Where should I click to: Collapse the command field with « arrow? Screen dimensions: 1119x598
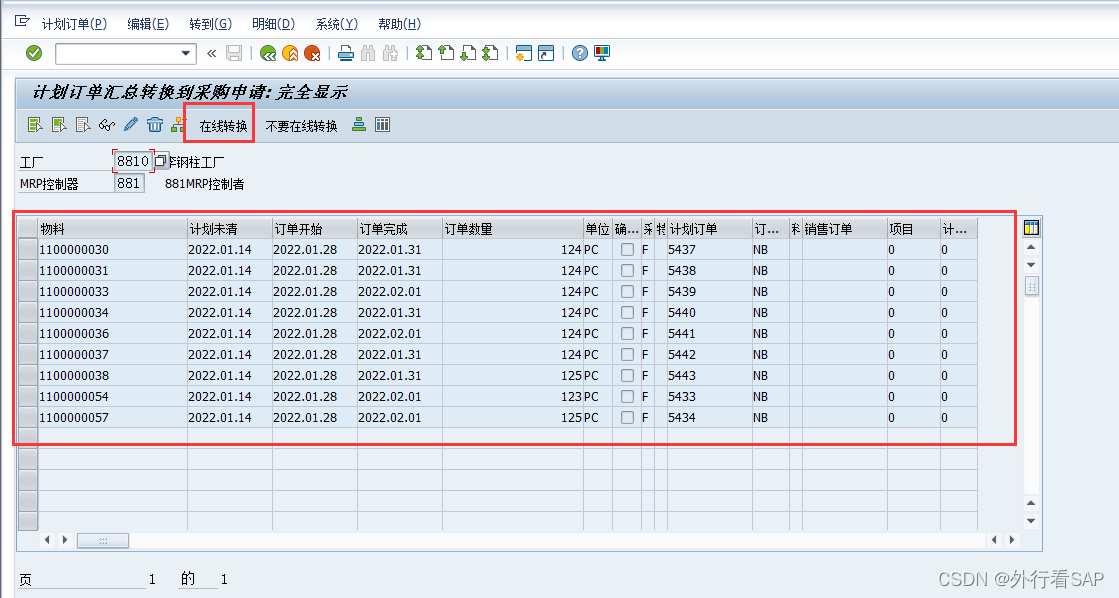(211, 54)
